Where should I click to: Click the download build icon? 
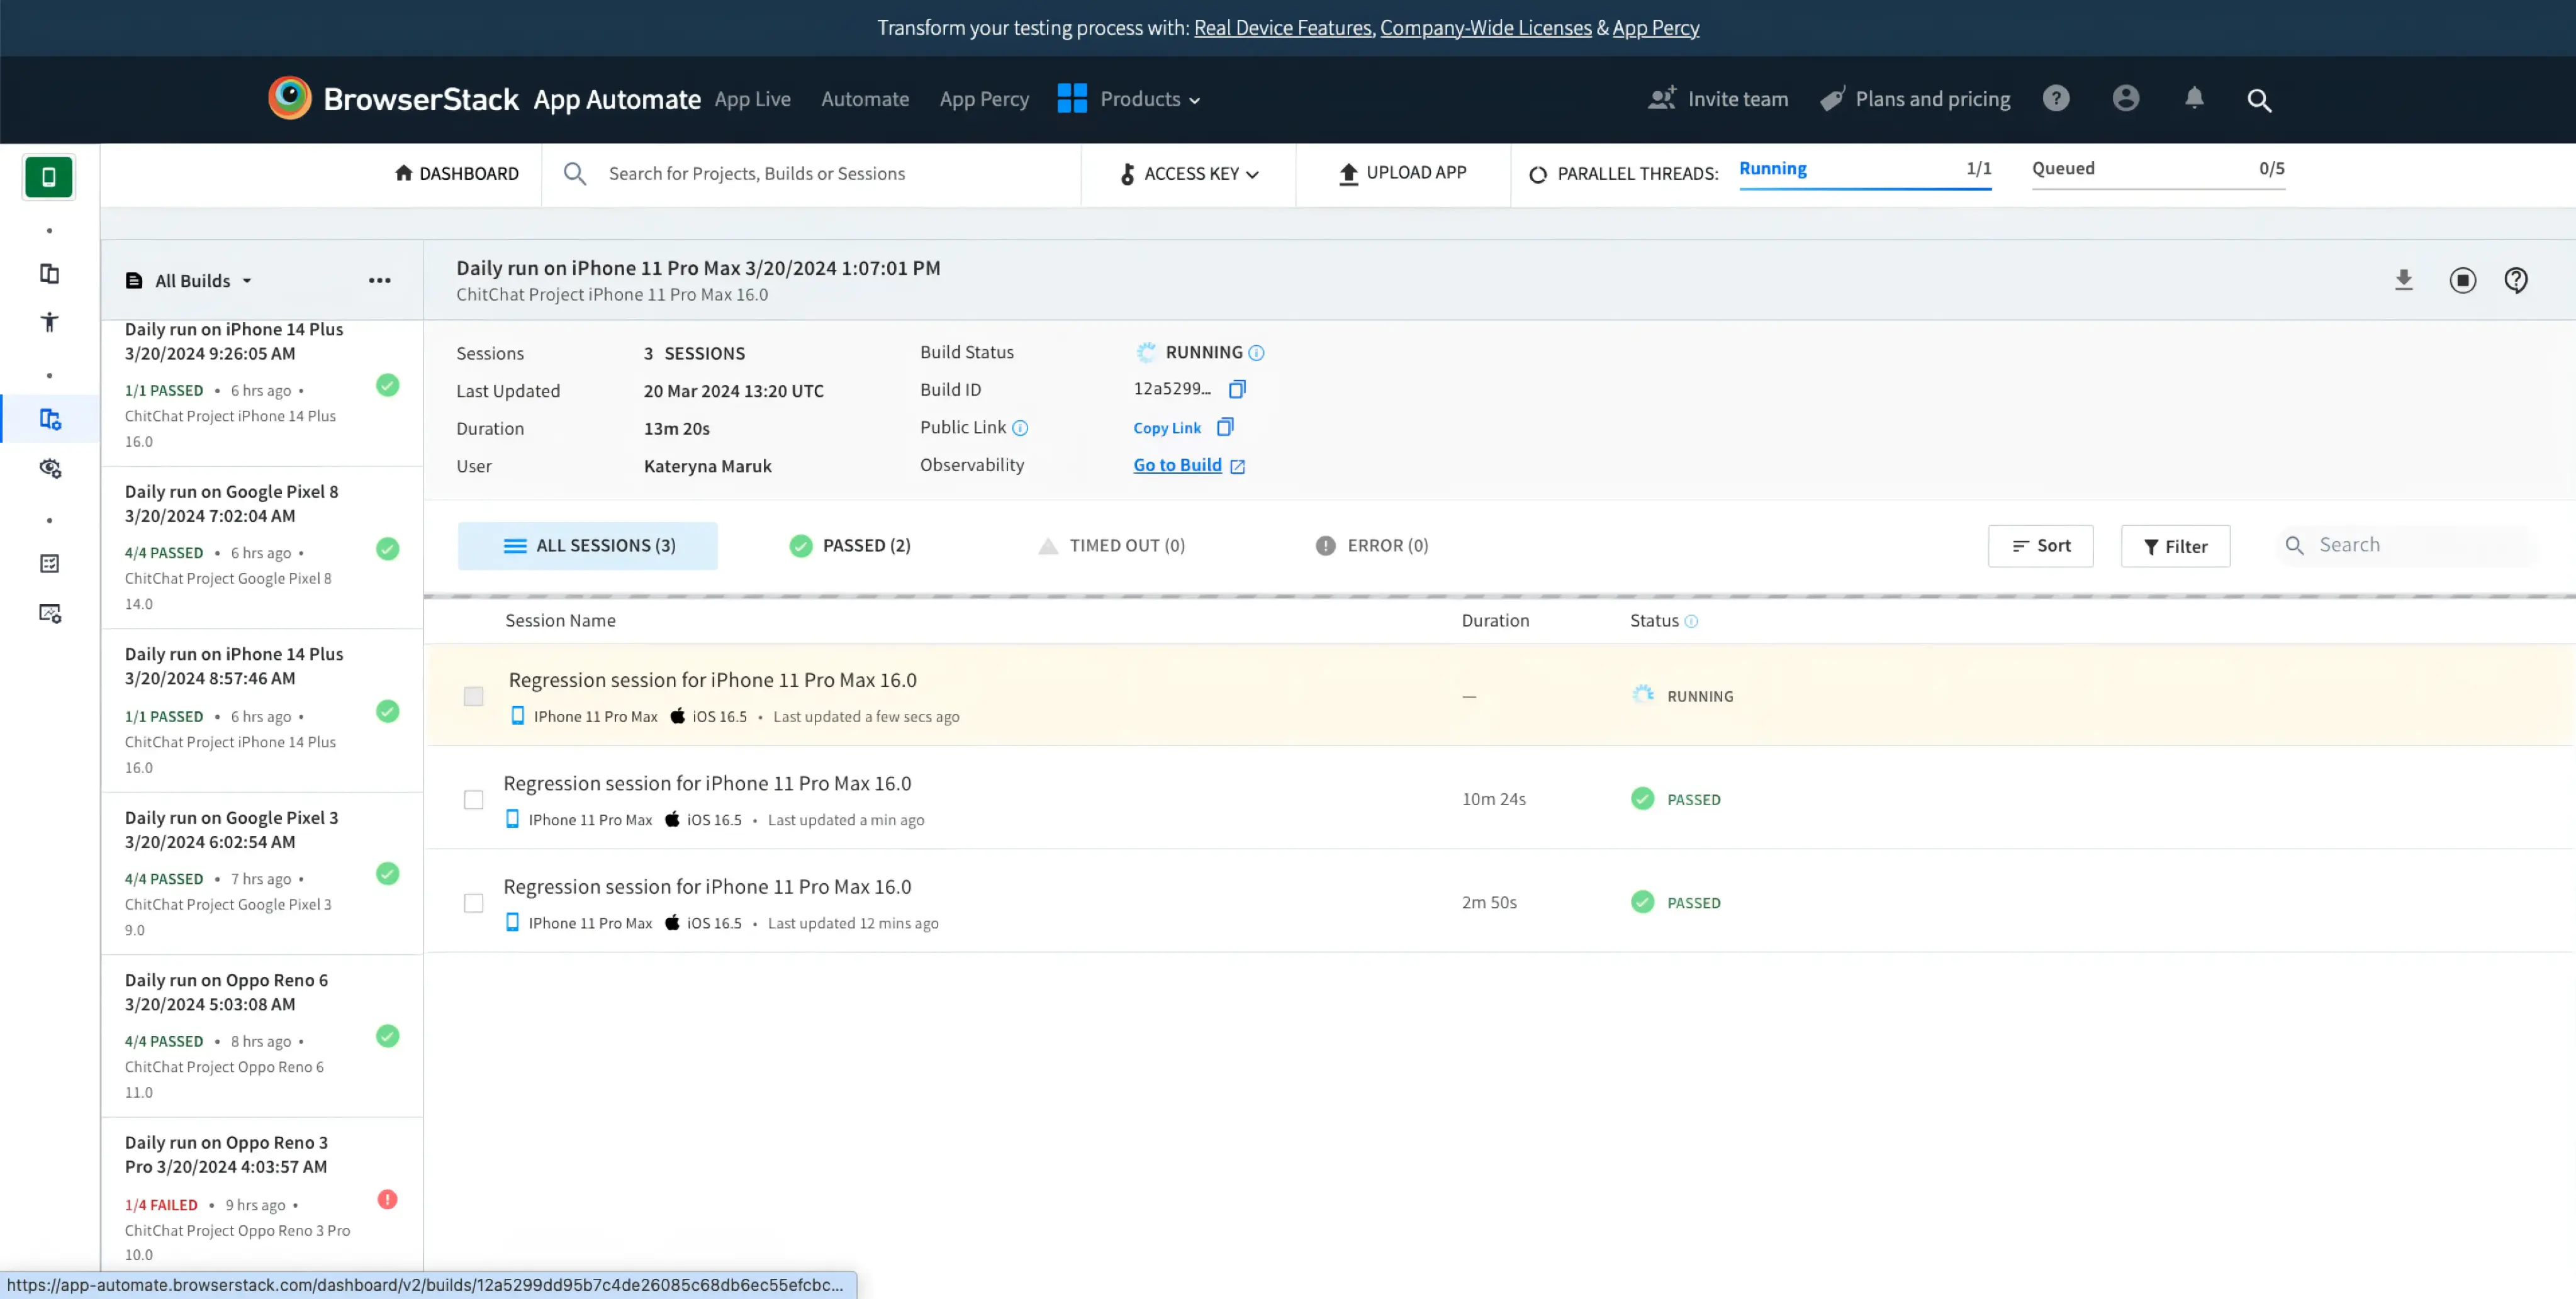tap(2404, 280)
